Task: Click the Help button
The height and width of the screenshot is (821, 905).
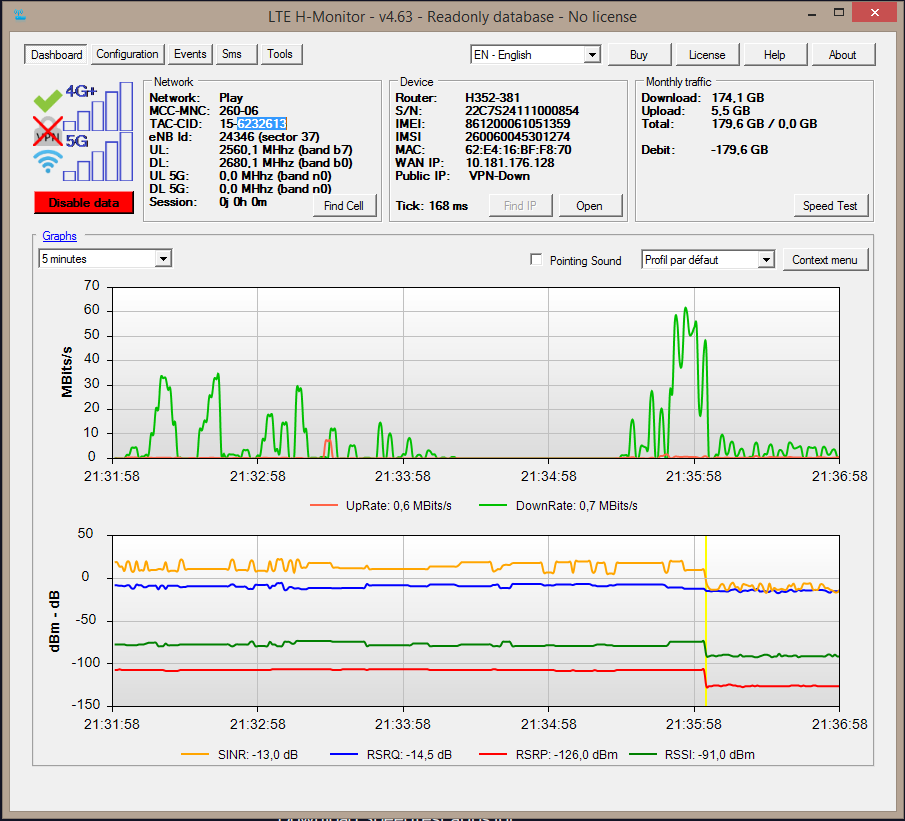Action: tap(775, 55)
